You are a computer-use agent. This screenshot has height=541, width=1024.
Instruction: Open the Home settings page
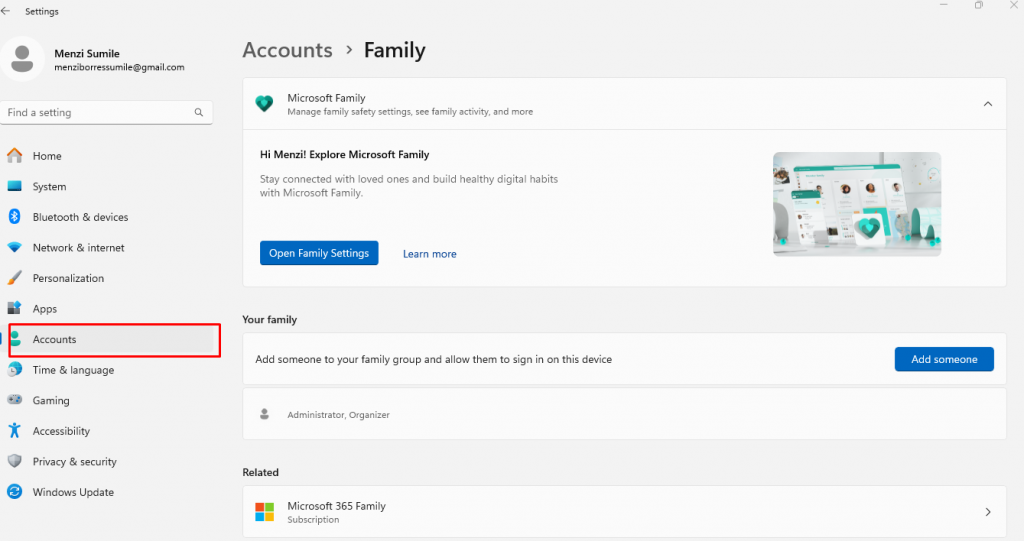(47, 156)
